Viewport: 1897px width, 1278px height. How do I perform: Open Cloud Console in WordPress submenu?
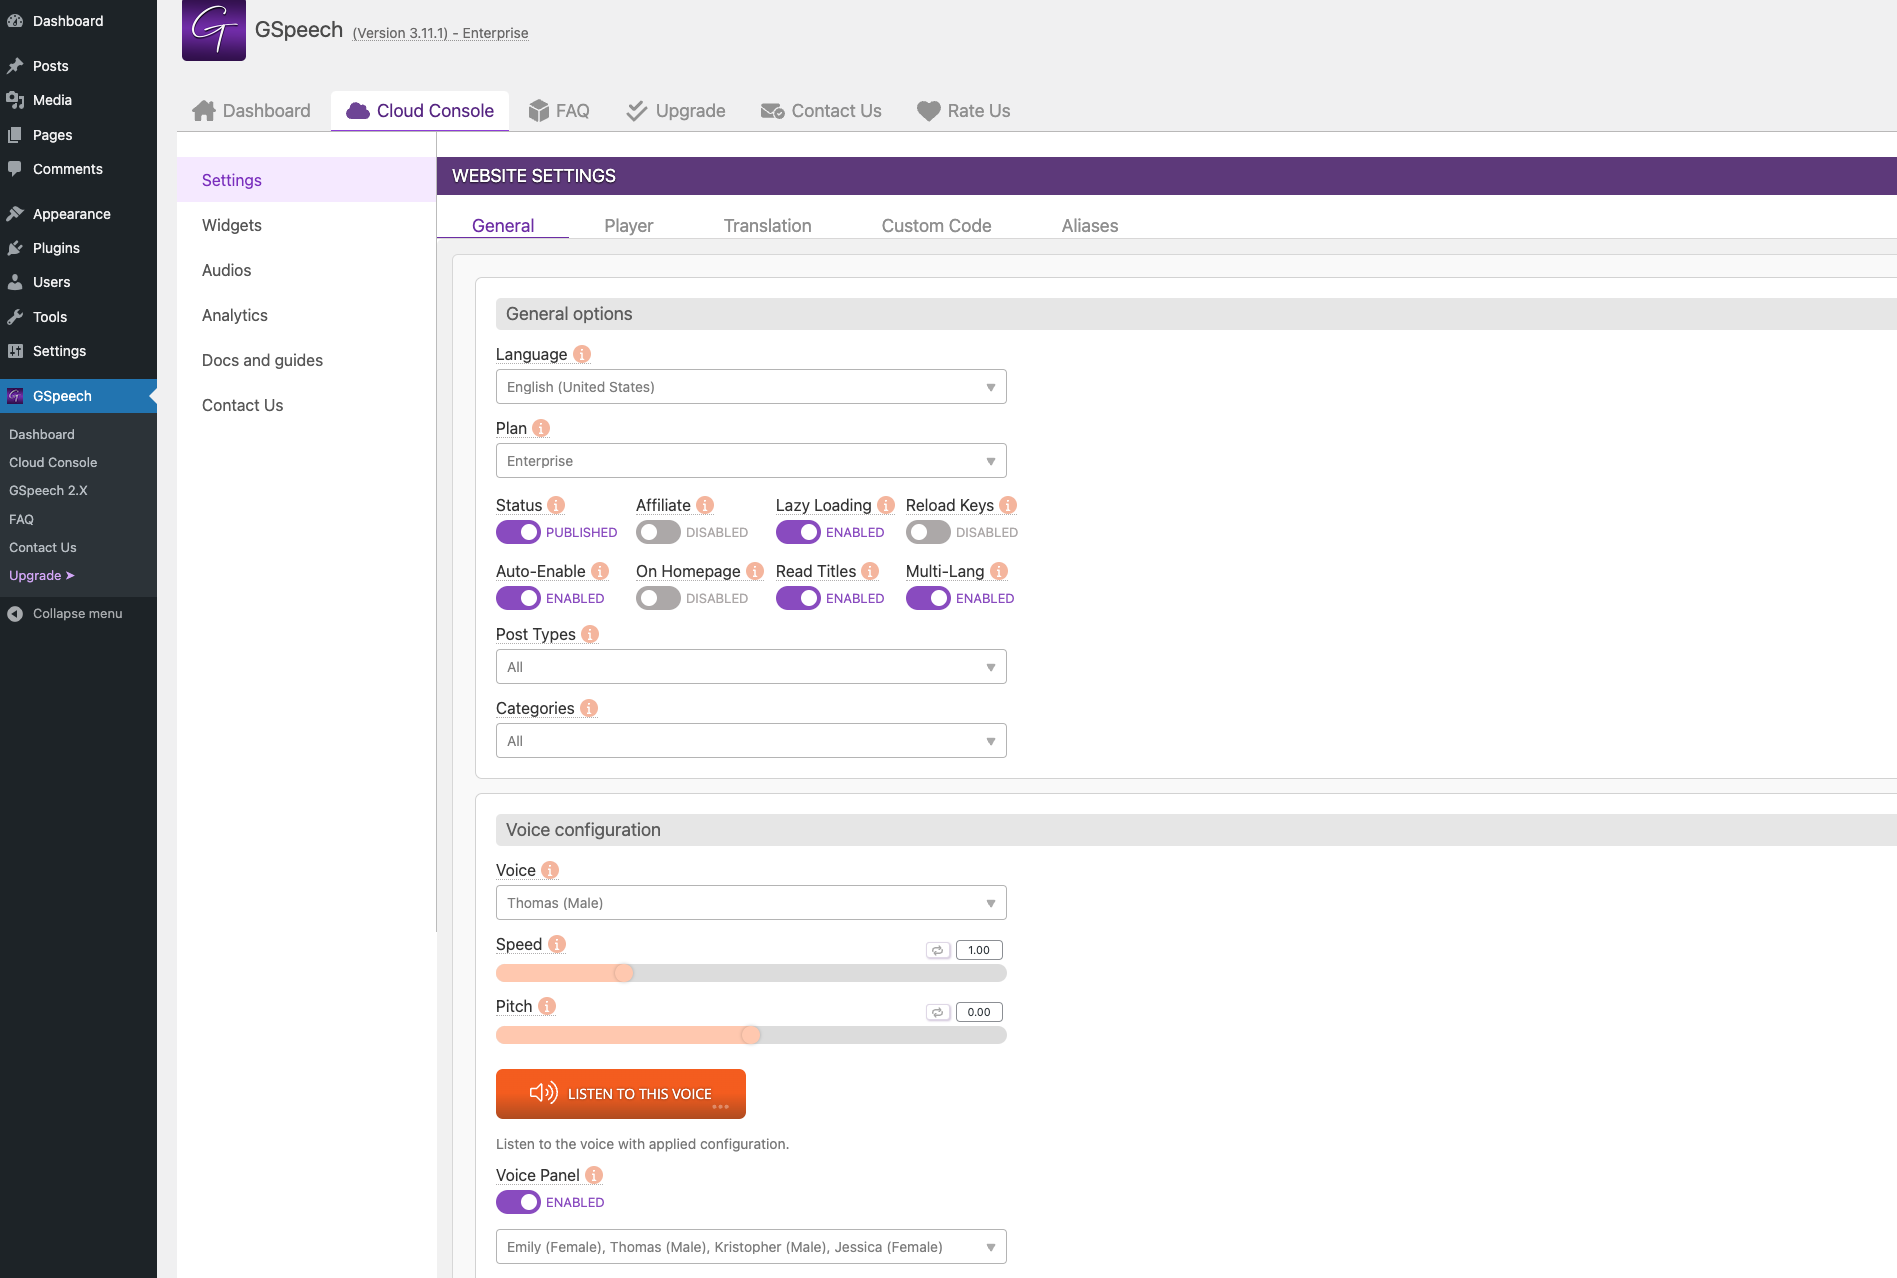point(53,463)
